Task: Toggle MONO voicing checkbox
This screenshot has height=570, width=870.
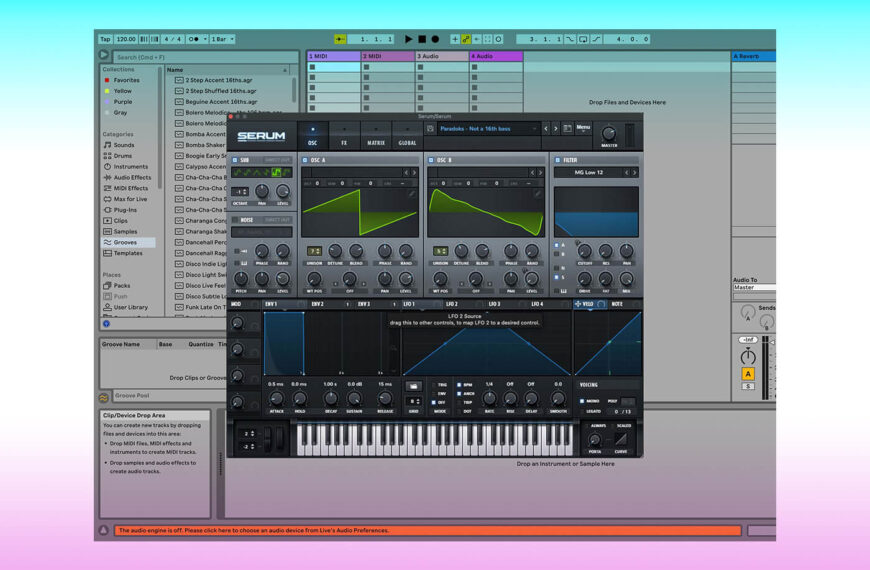Action: tap(582, 401)
